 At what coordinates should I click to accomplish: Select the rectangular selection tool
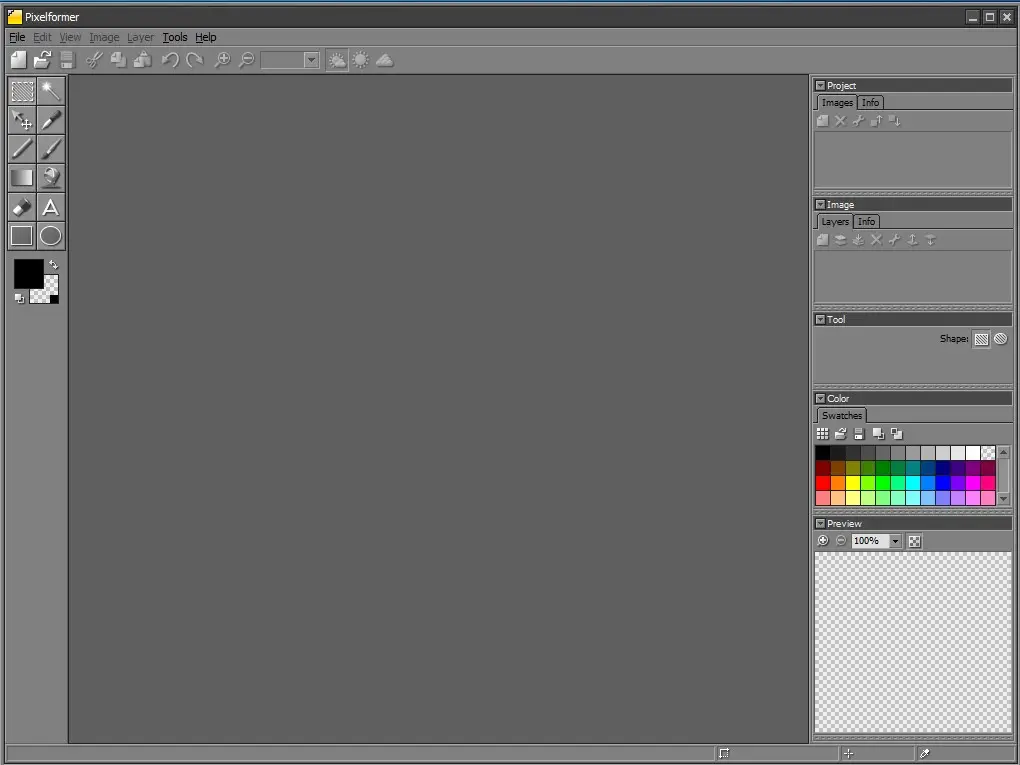tap(22, 90)
